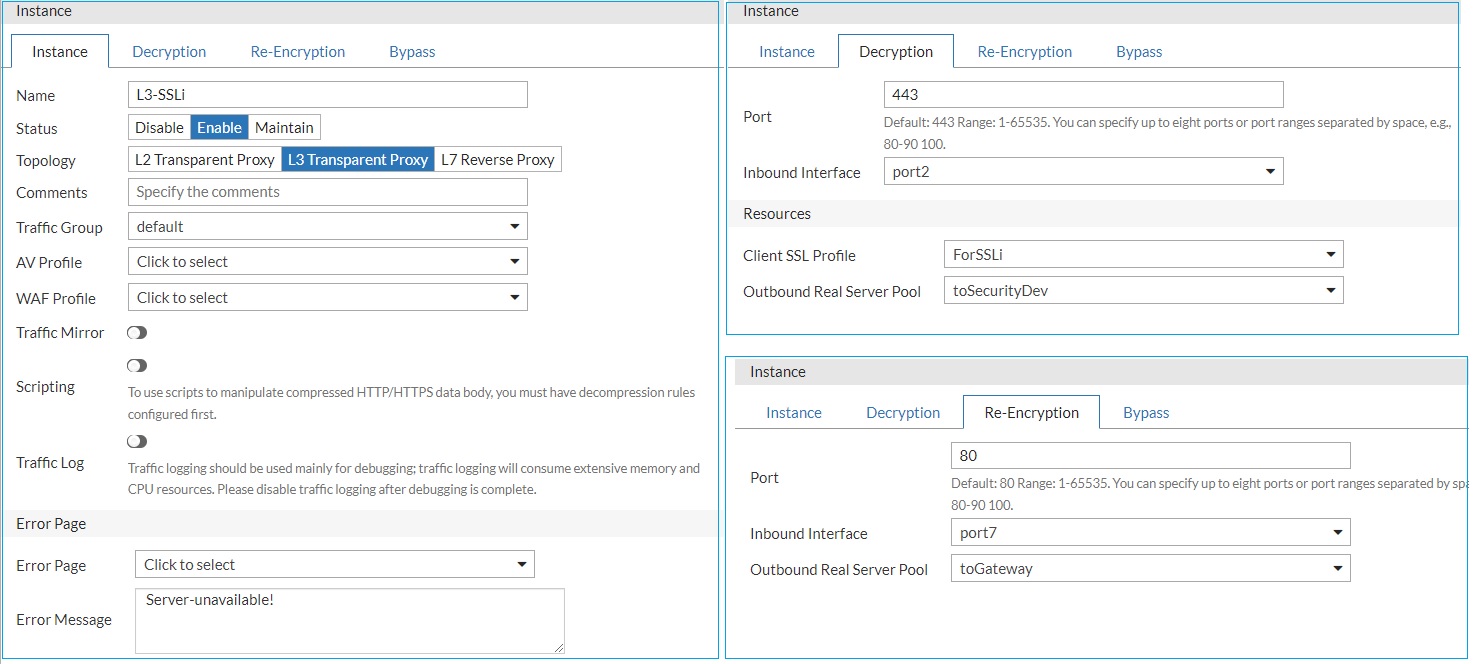Viewport: 1480px width, 664px height.
Task: Turn on the Traffic Log switch
Action: click(x=137, y=442)
